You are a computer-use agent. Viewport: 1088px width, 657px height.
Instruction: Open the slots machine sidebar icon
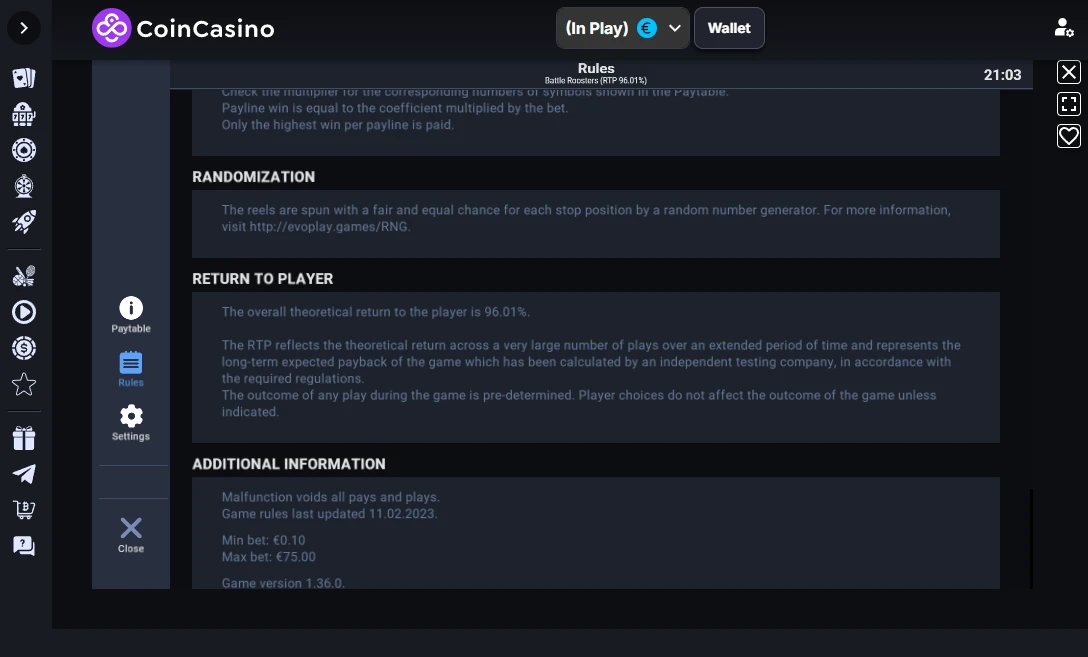(x=24, y=114)
